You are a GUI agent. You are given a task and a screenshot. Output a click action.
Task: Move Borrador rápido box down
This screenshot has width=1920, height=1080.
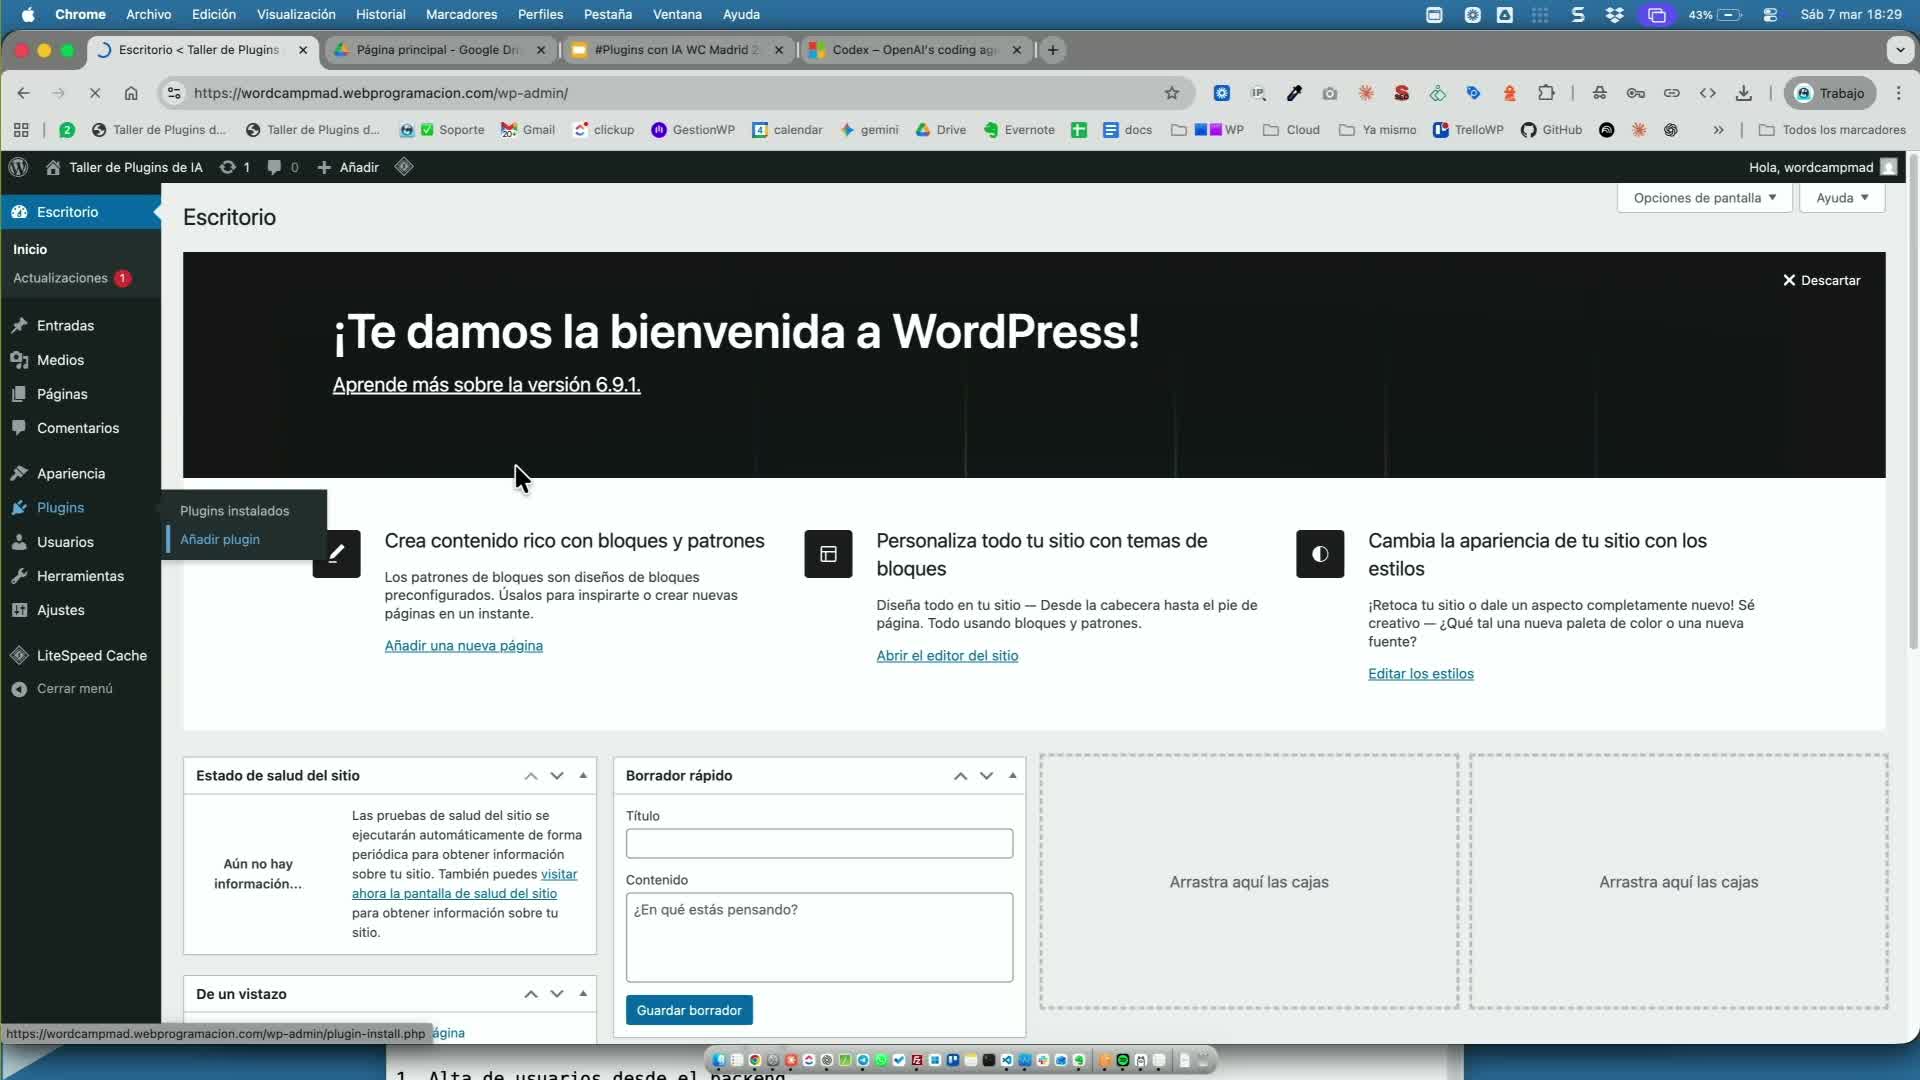(986, 775)
